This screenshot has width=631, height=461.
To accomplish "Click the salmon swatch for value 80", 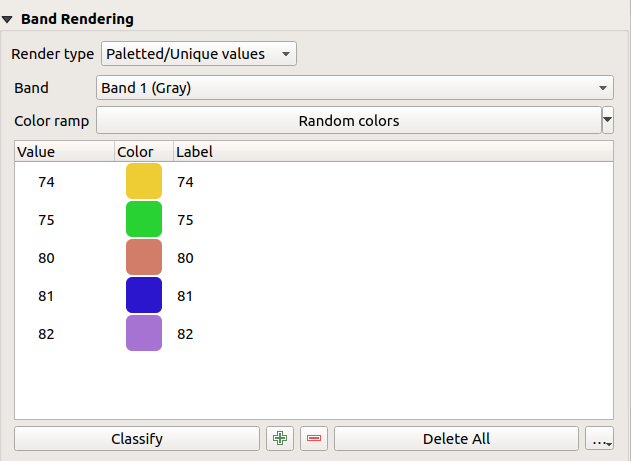I will (144, 257).
